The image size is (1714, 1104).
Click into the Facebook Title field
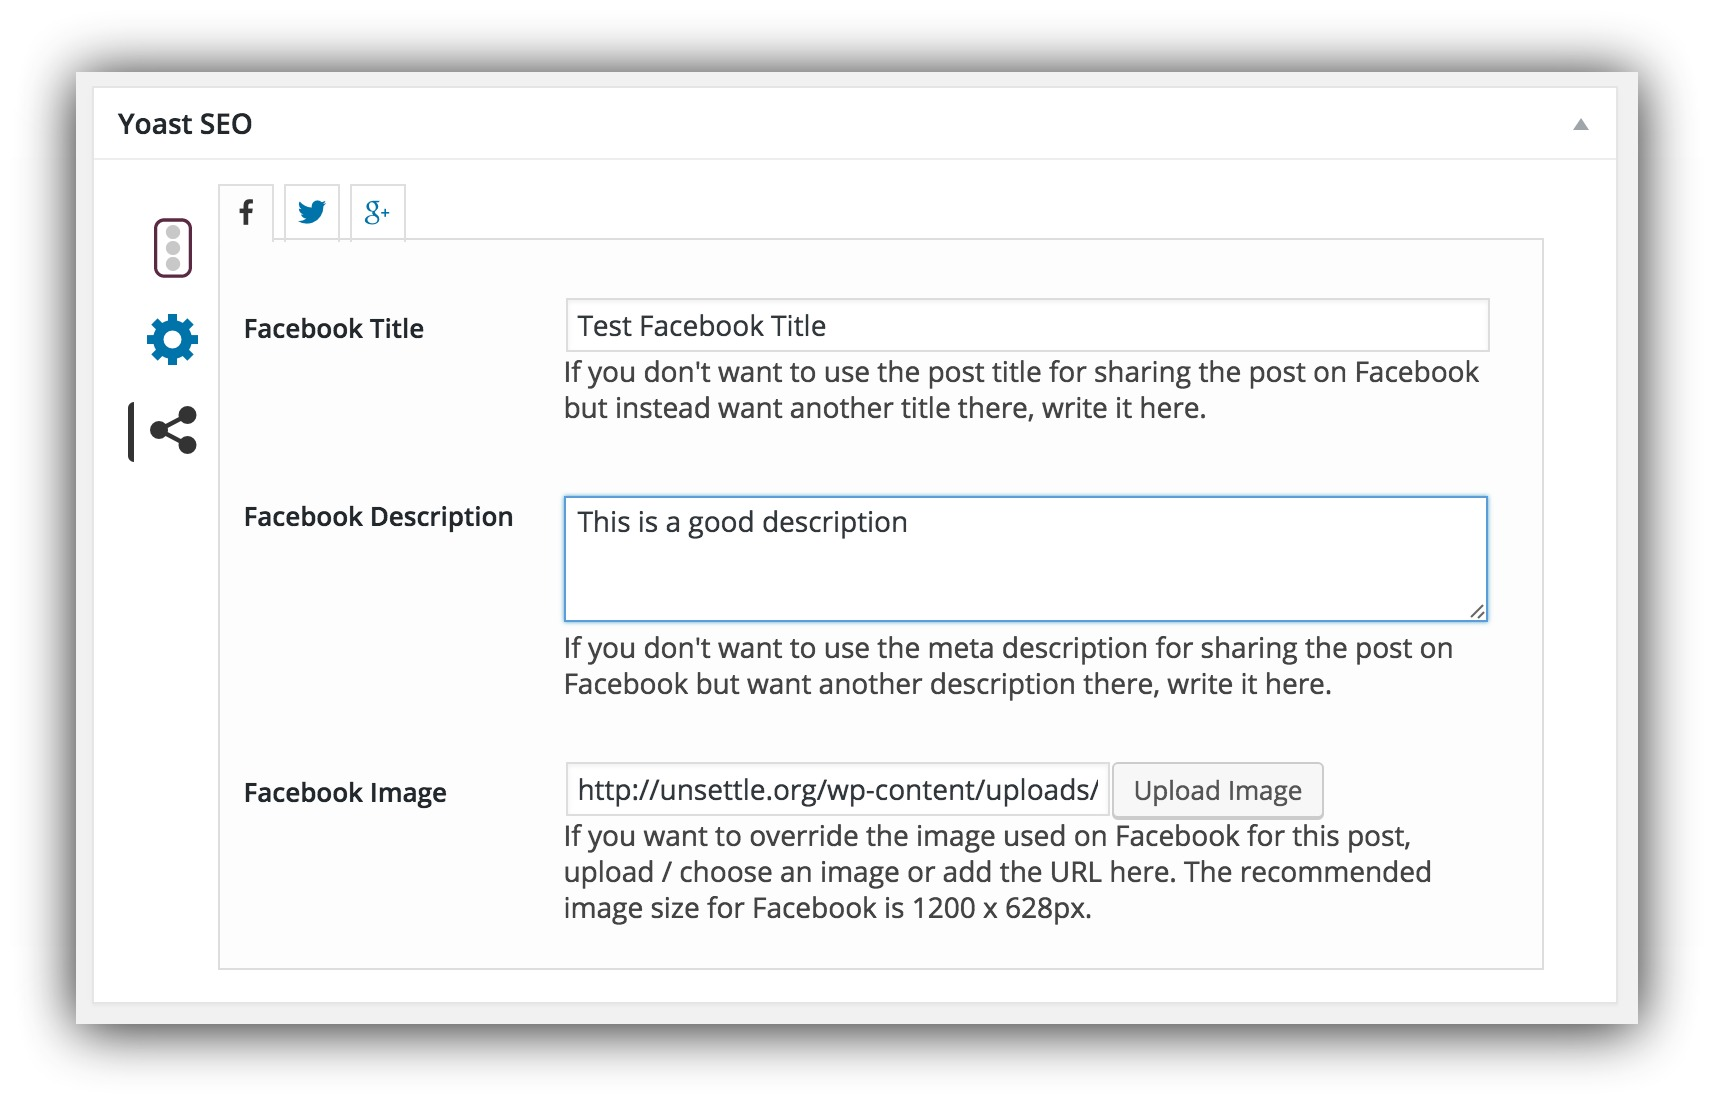click(x=1027, y=325)
